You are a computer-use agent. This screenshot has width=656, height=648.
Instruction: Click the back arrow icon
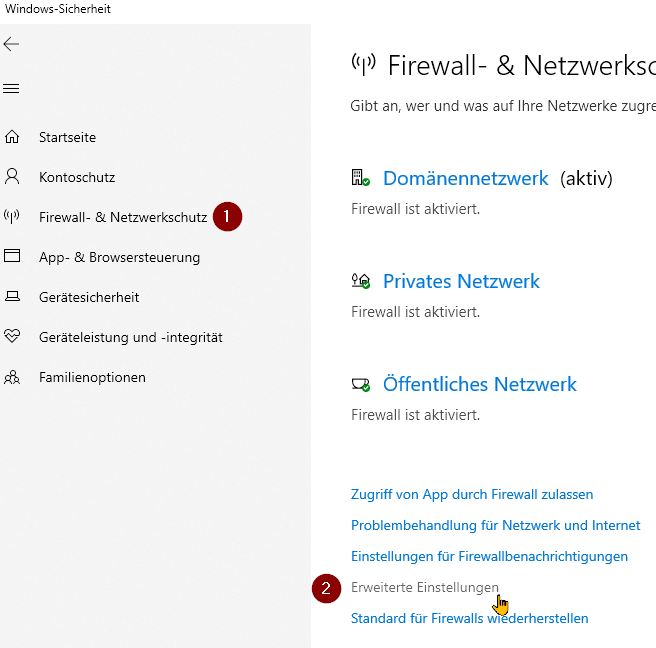point(12,44)
